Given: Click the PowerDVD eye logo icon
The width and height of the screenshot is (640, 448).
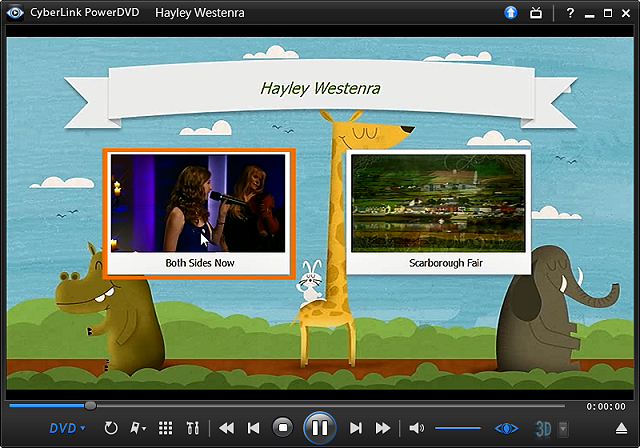Looking at the screenshot, I should pos(16,13).
